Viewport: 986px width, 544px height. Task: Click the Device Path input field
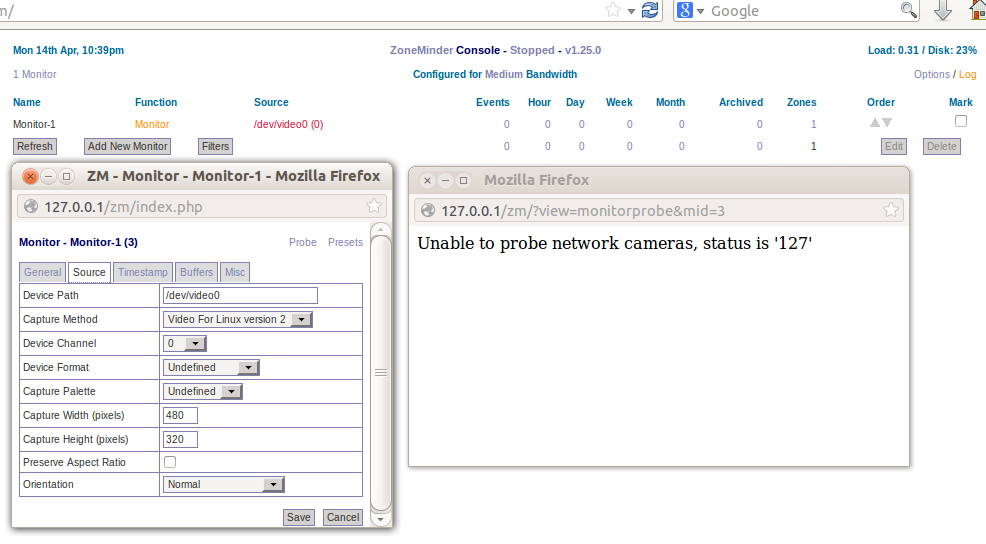pyautogui.click(x=240, y=296)
